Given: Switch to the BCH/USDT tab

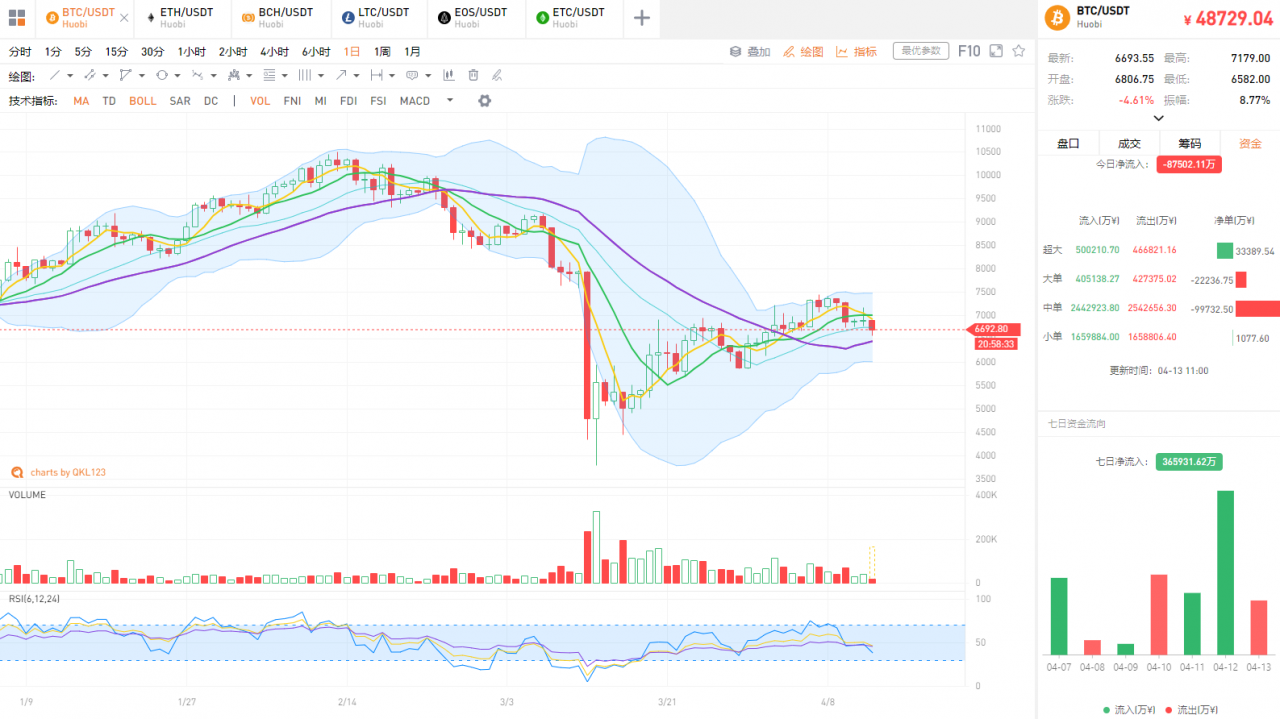Looking at the screenshot, I should coord(279,18).
